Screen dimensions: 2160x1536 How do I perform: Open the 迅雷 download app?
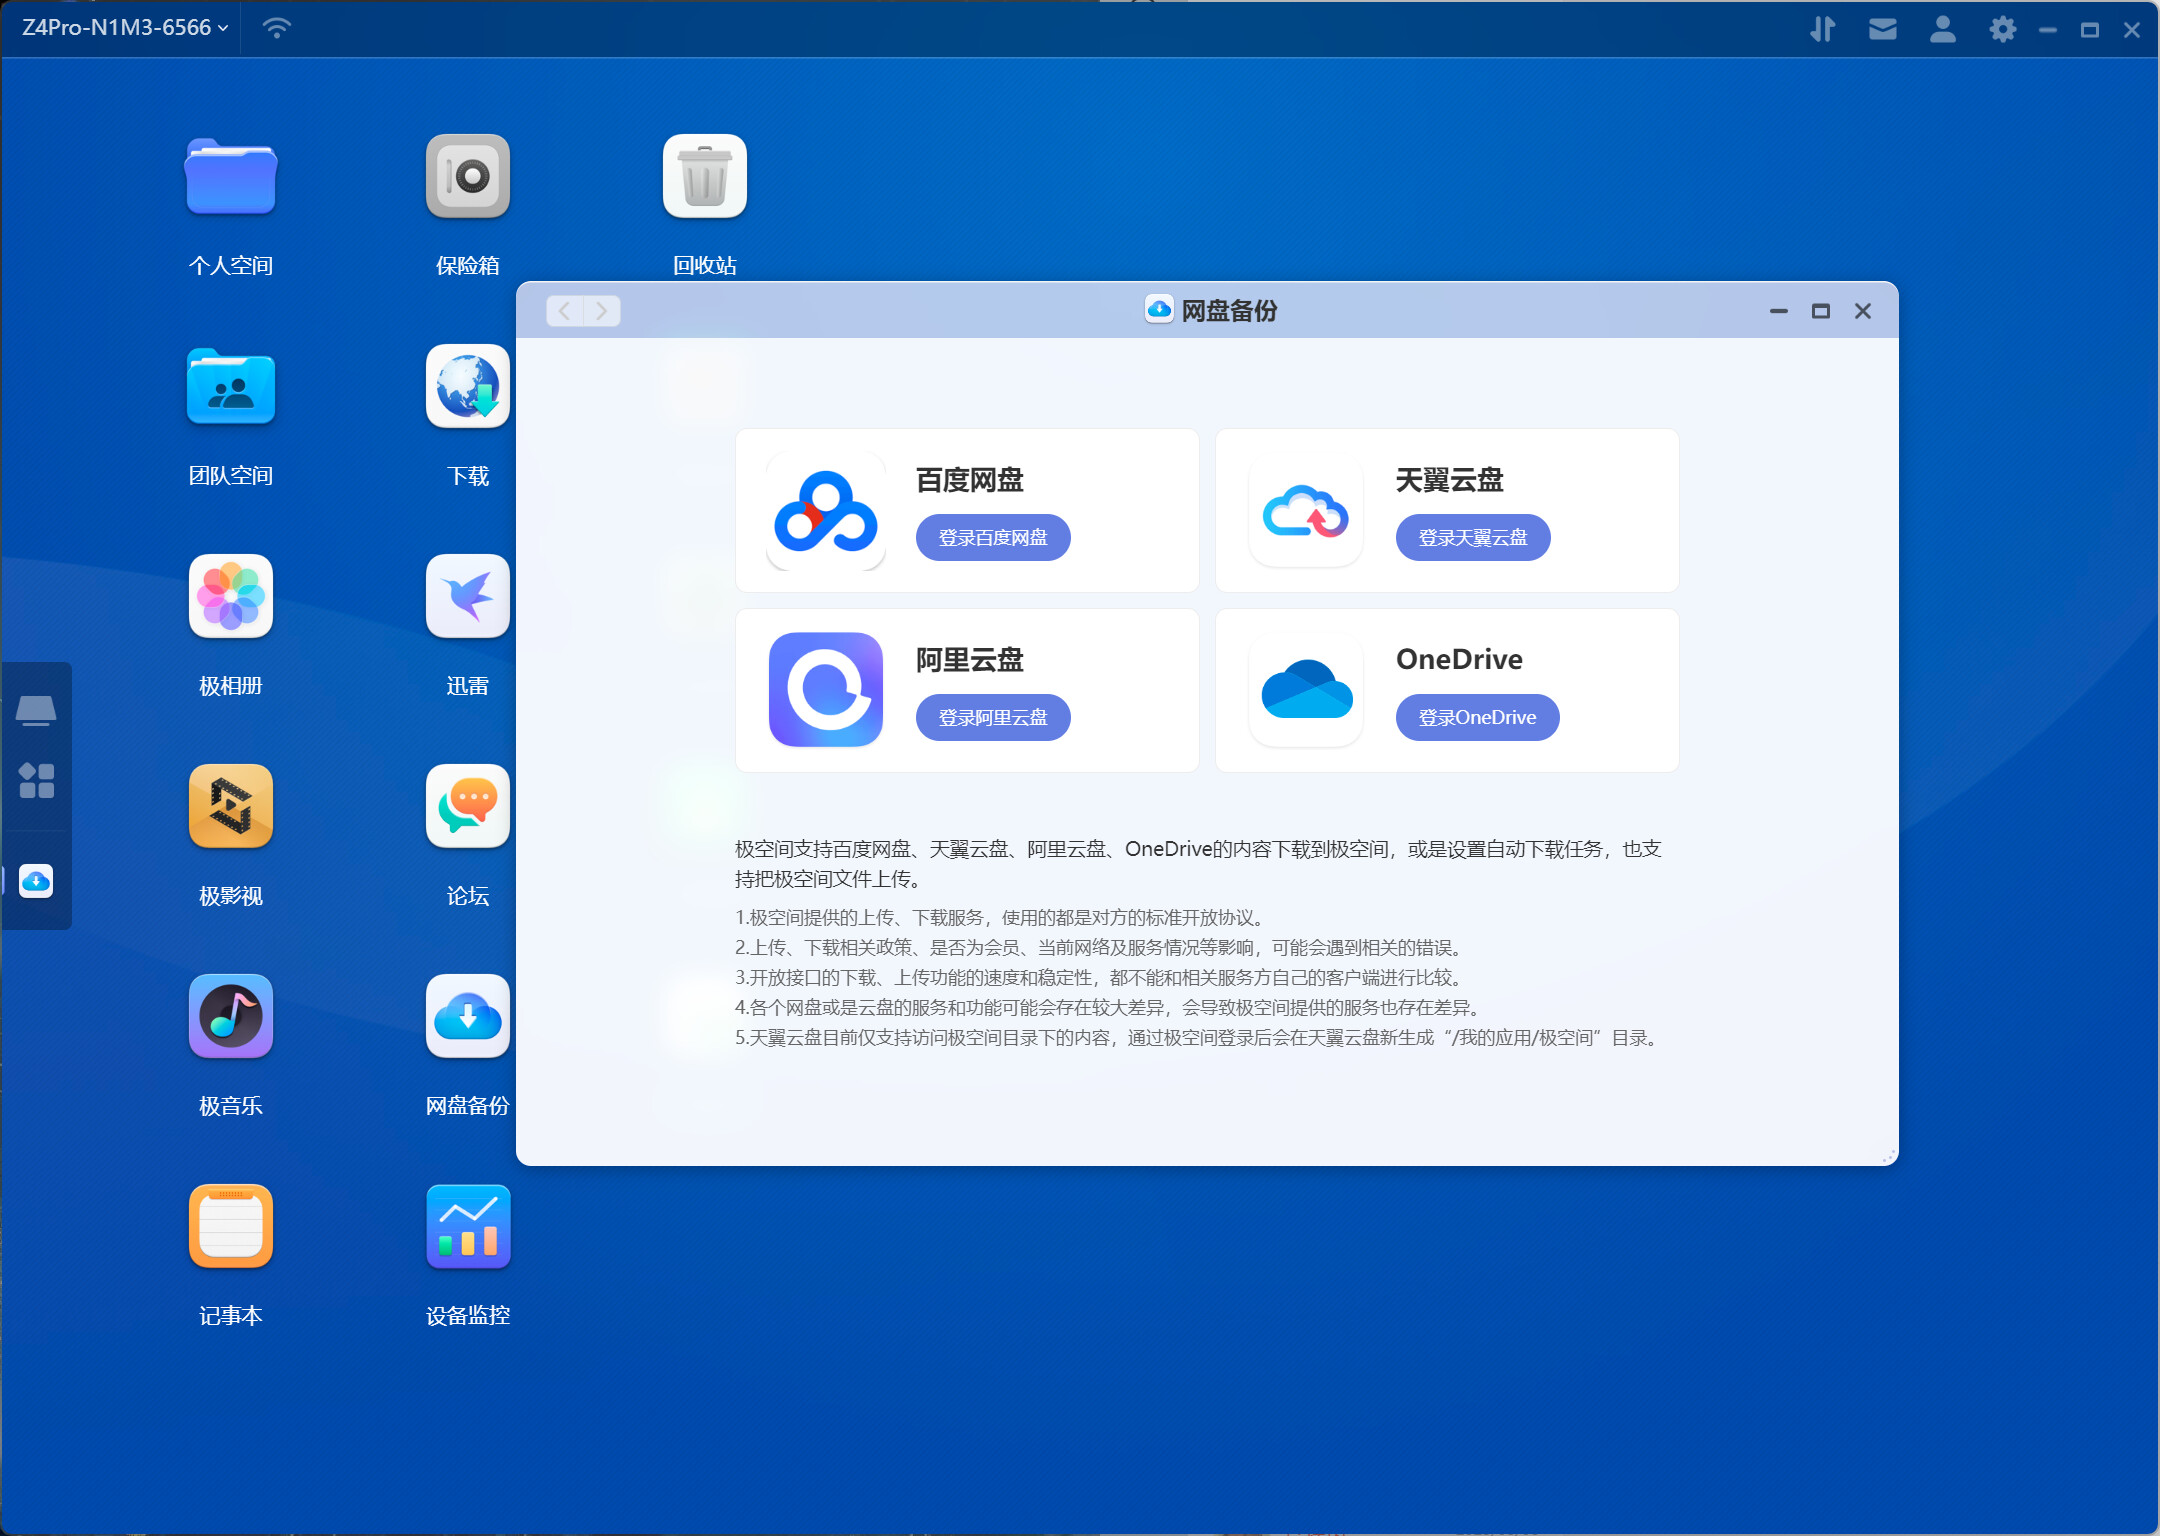[x=467, y=597]
